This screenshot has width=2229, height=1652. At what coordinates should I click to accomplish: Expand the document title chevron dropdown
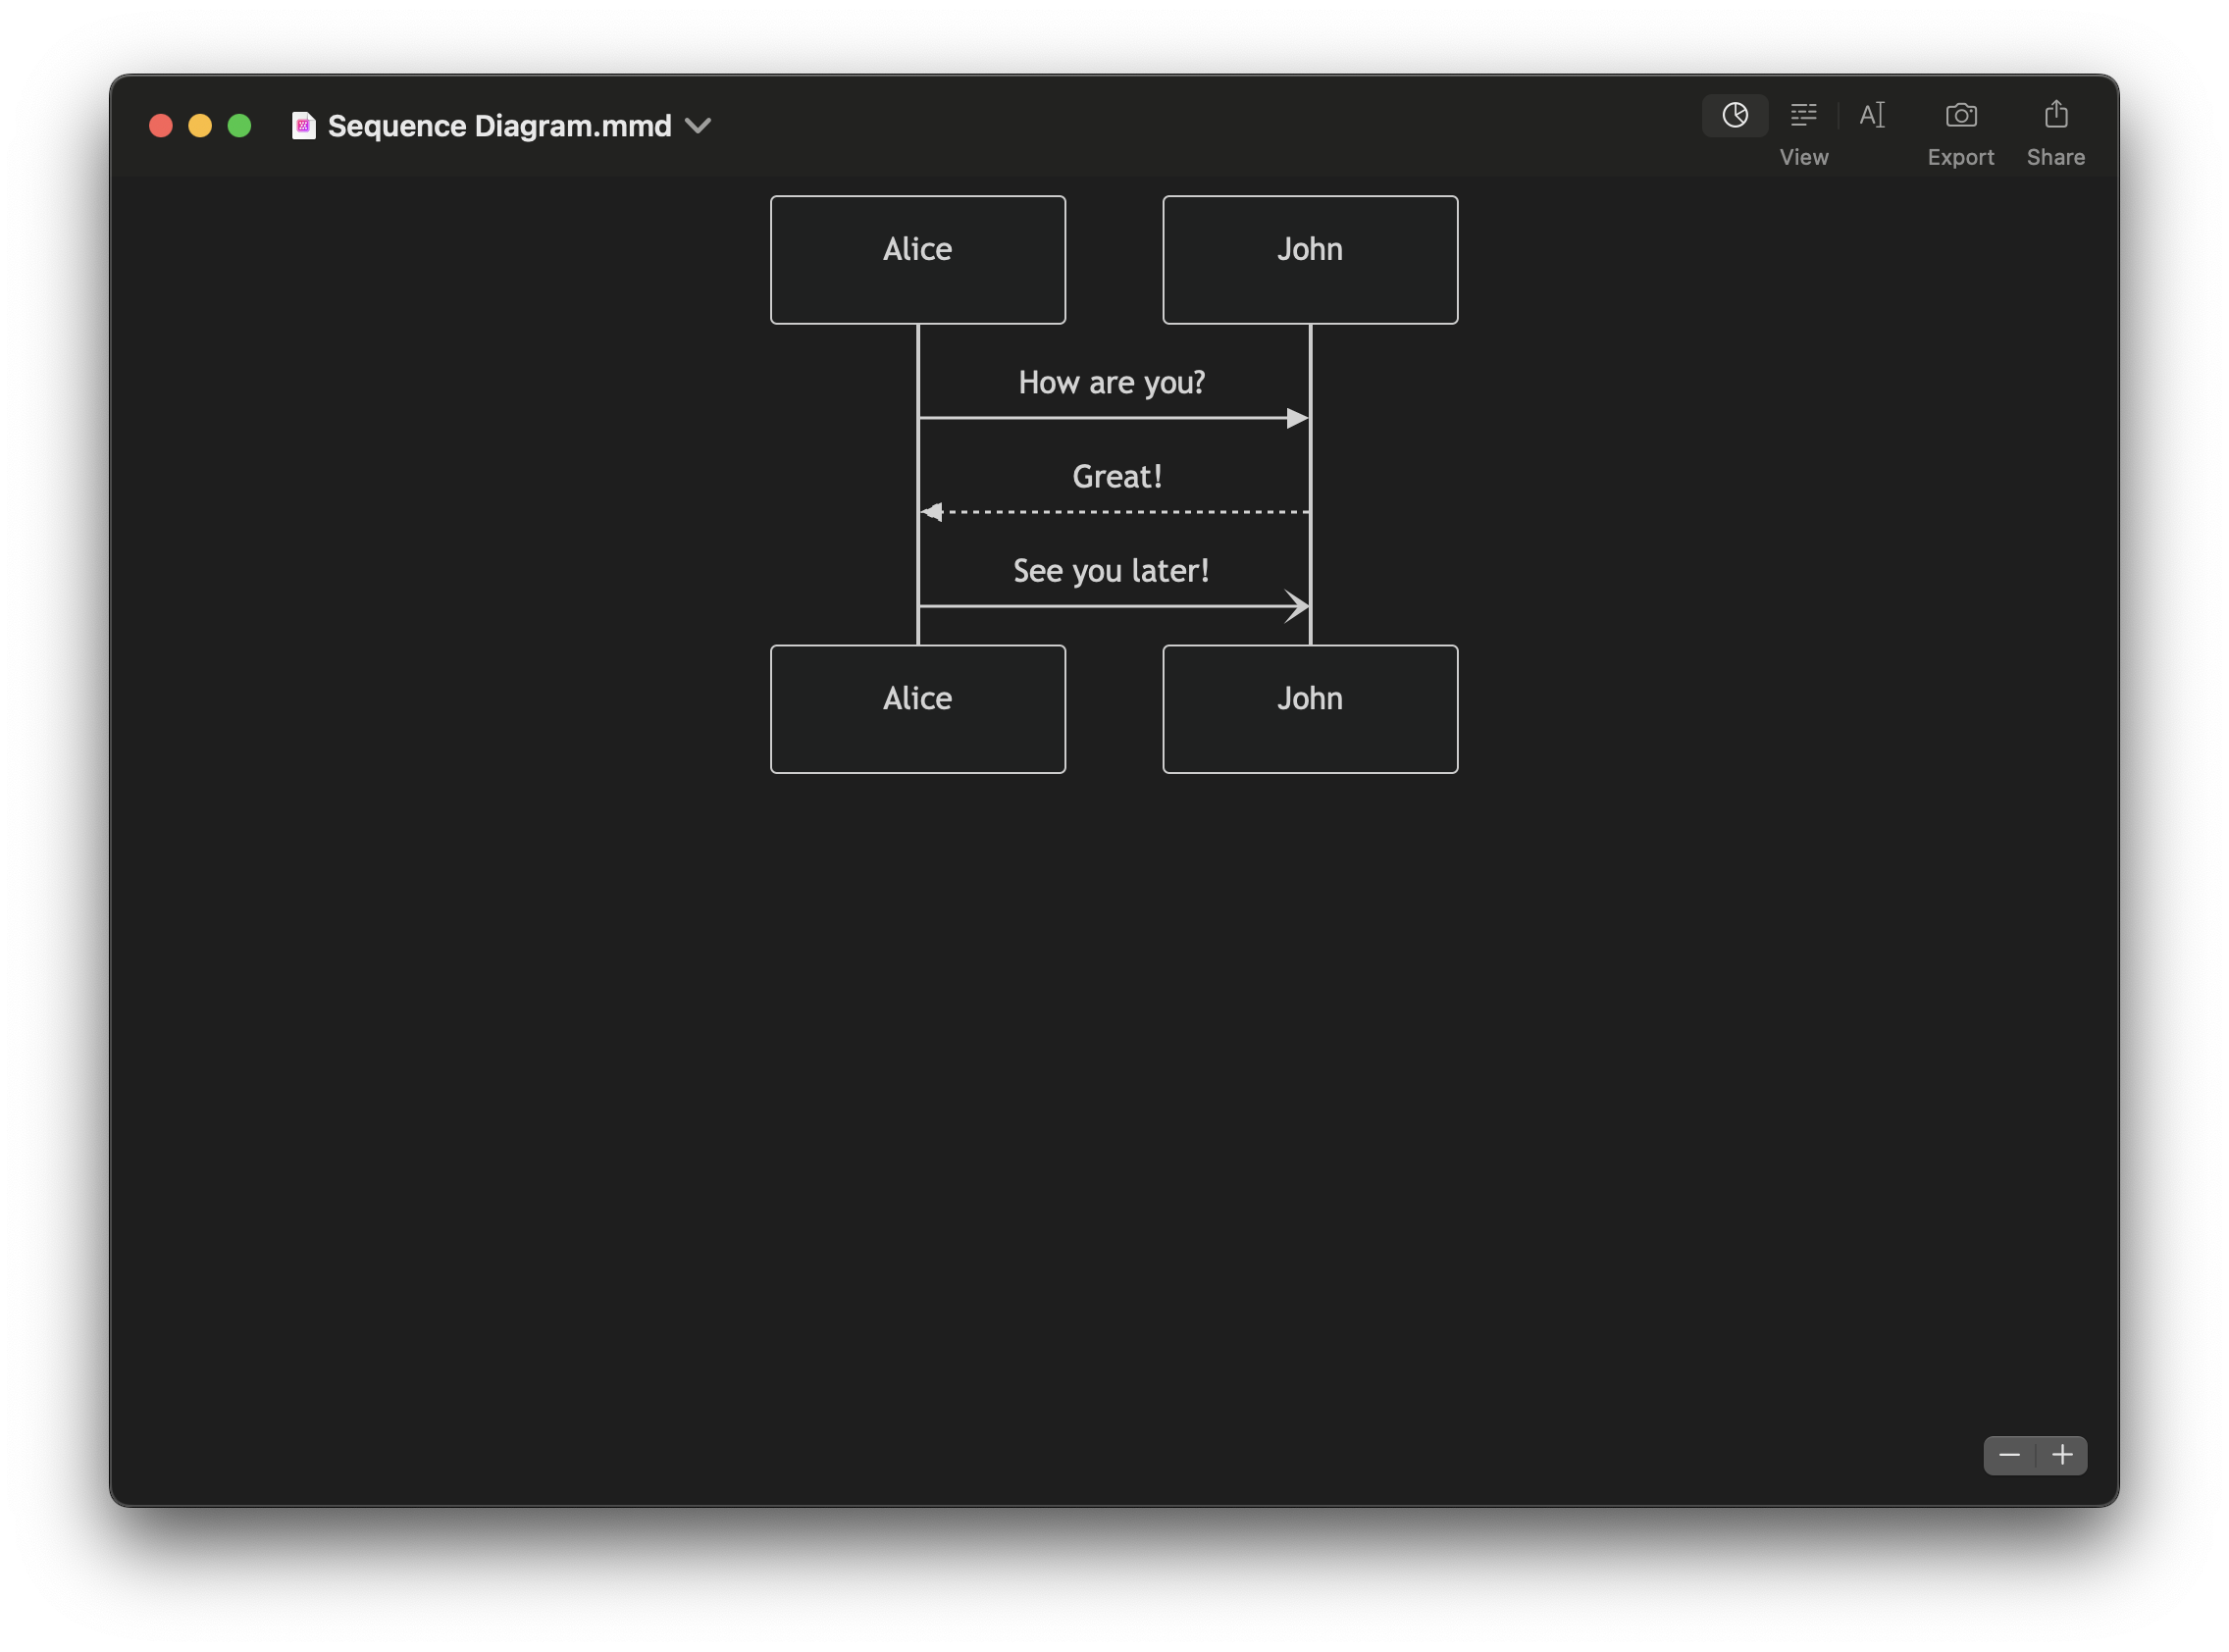click(698, 126)
